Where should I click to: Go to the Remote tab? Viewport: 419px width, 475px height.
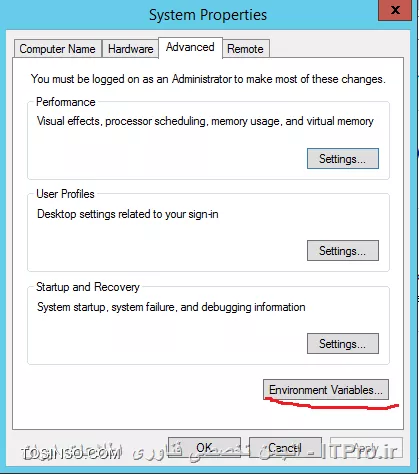(246, 49)
